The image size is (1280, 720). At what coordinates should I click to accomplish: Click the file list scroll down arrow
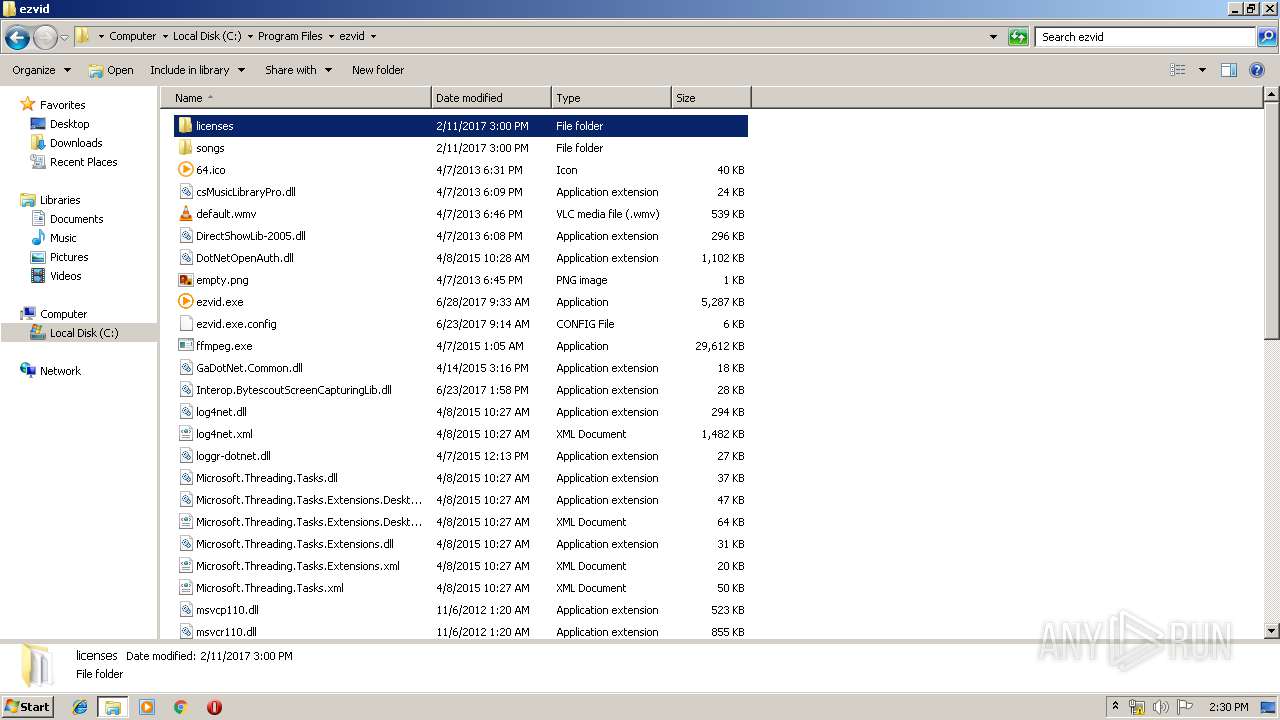tap(1271, 631)
